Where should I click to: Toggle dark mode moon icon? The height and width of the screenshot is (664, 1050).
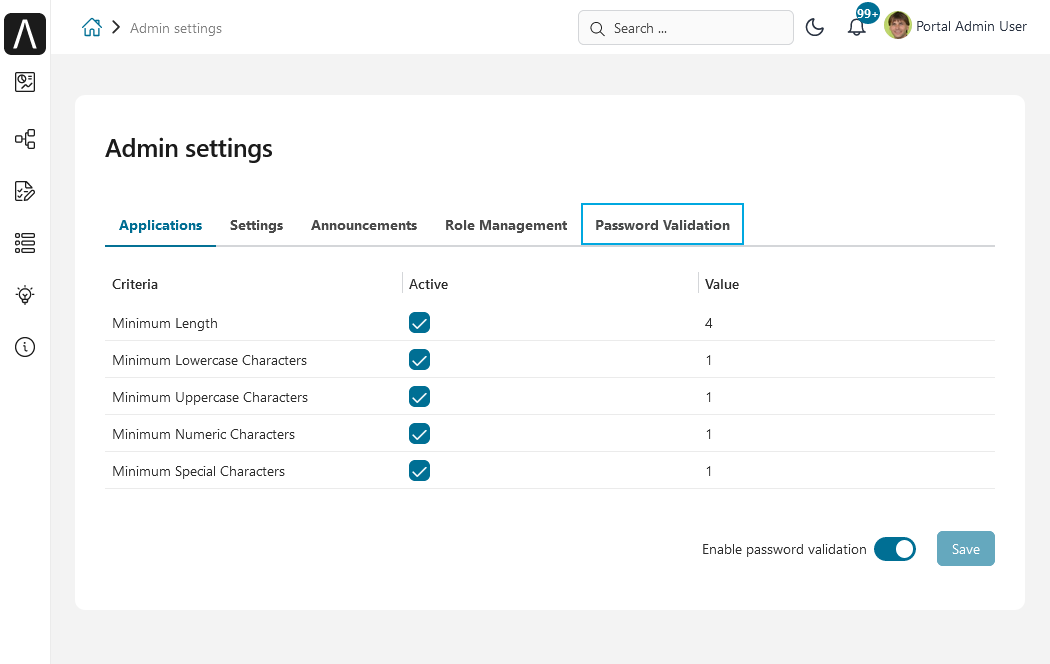814,27
